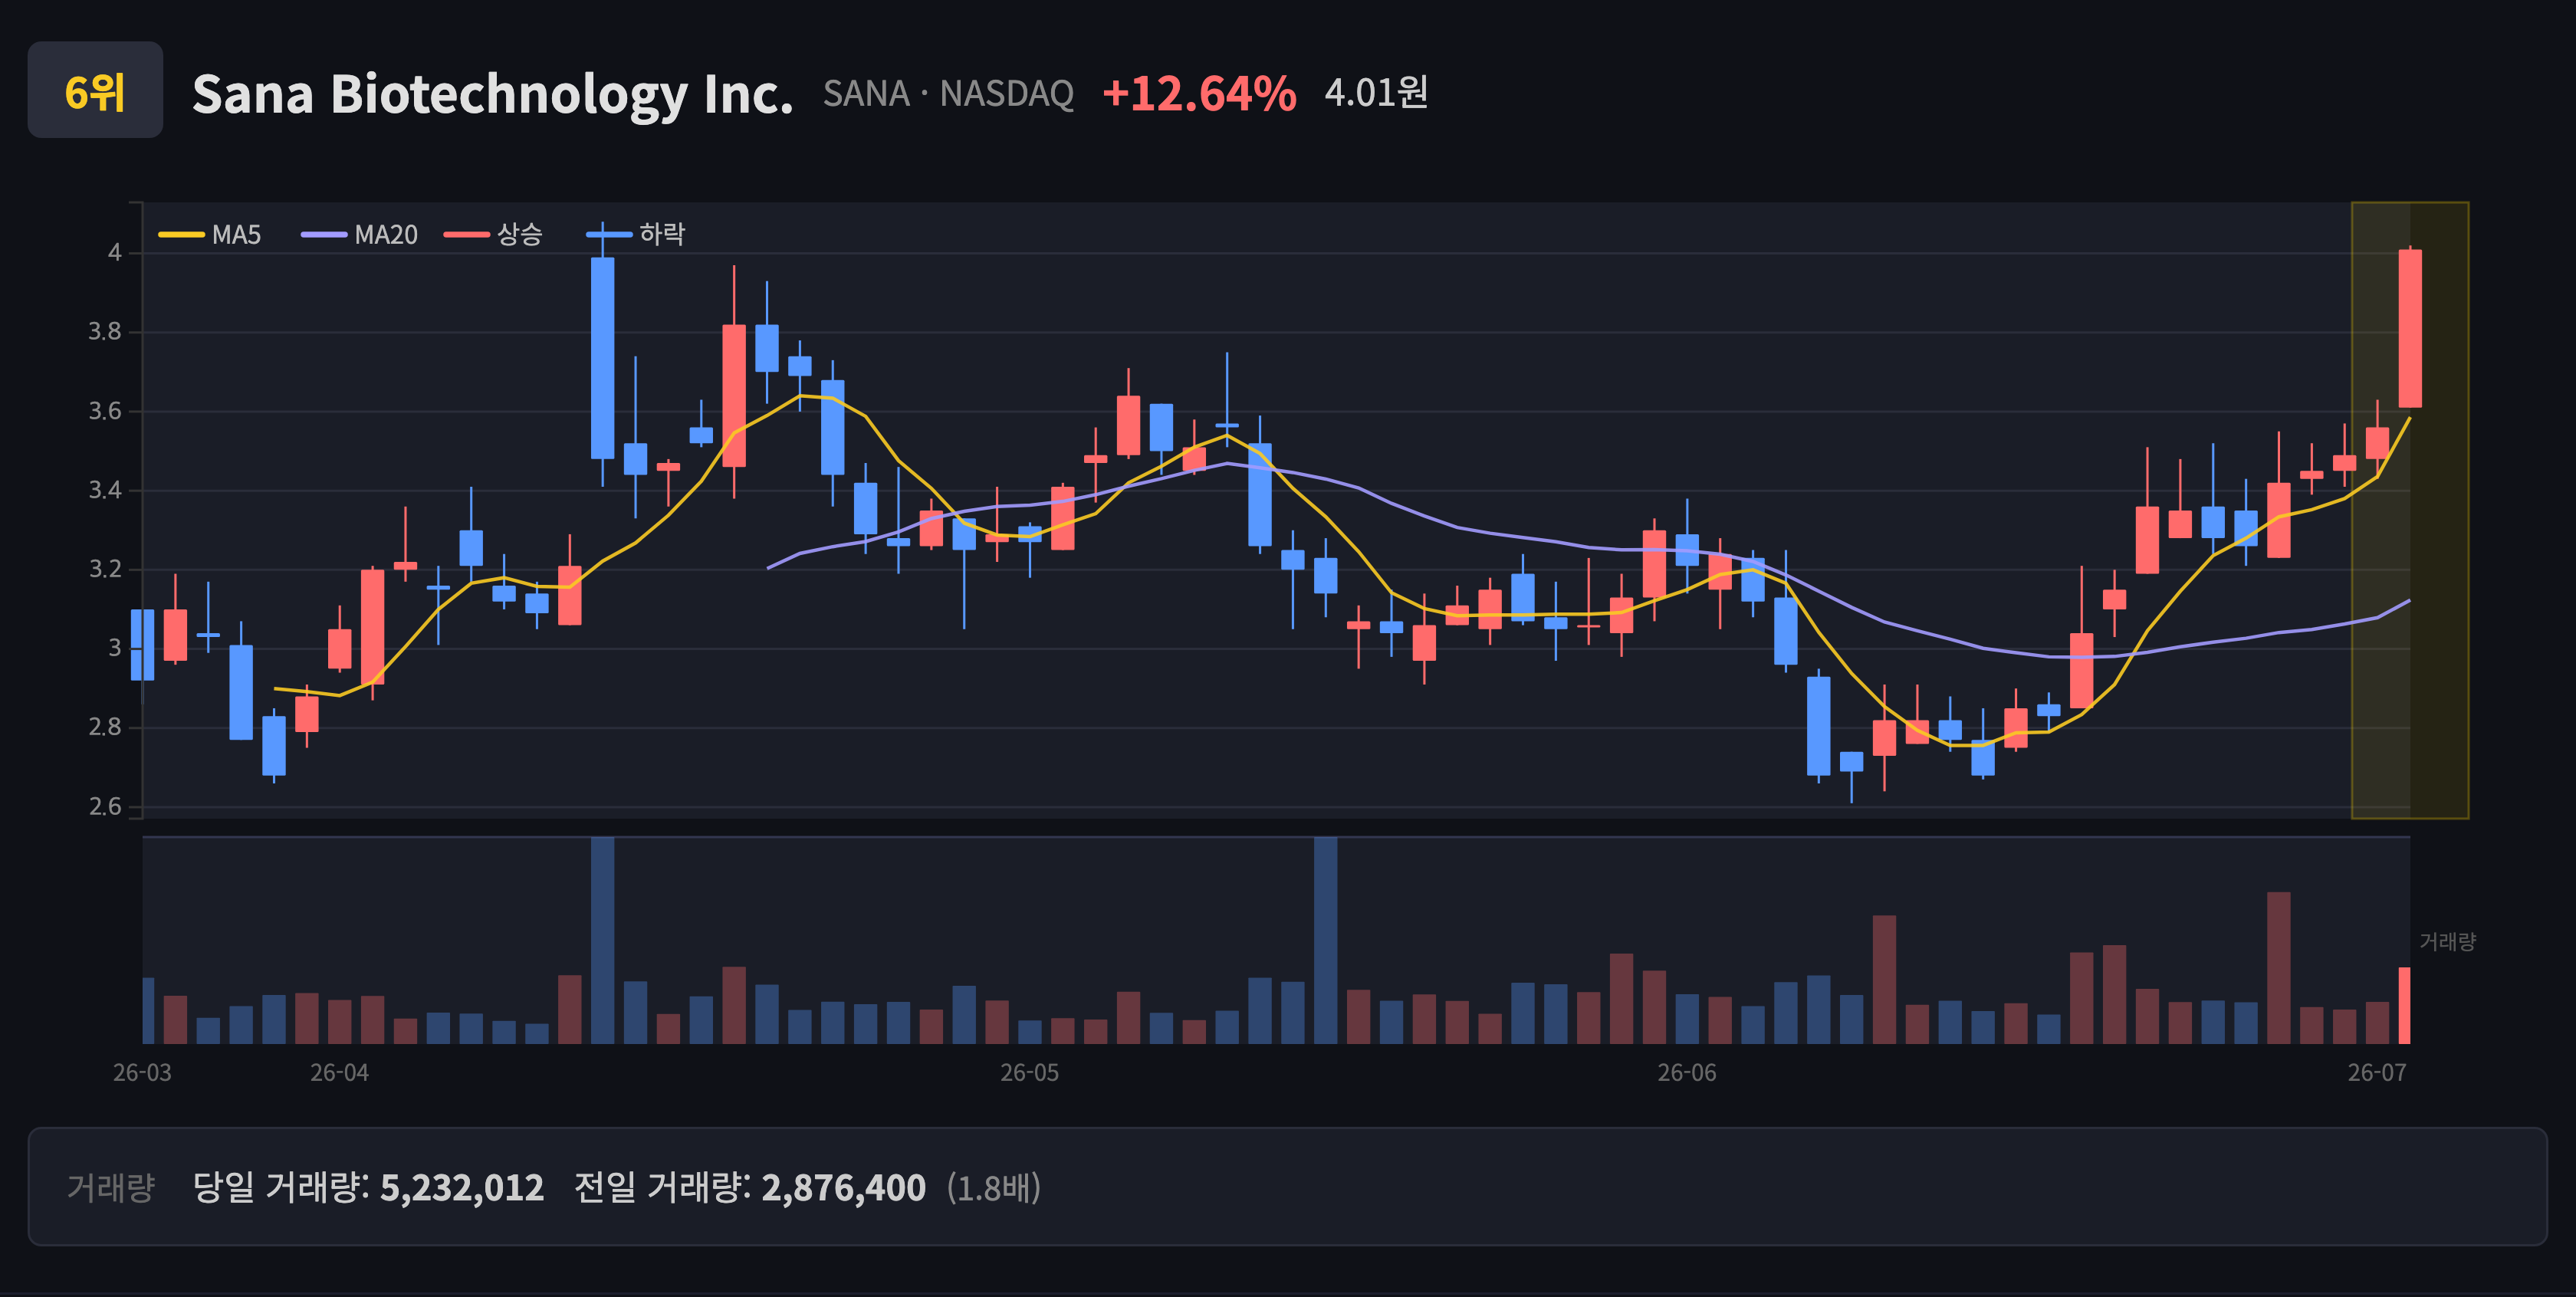Image resolution: width=2576 pixels, height=1297 pixels.
Task: Toggle the MA20 legend entry
Action: [359, 235]
